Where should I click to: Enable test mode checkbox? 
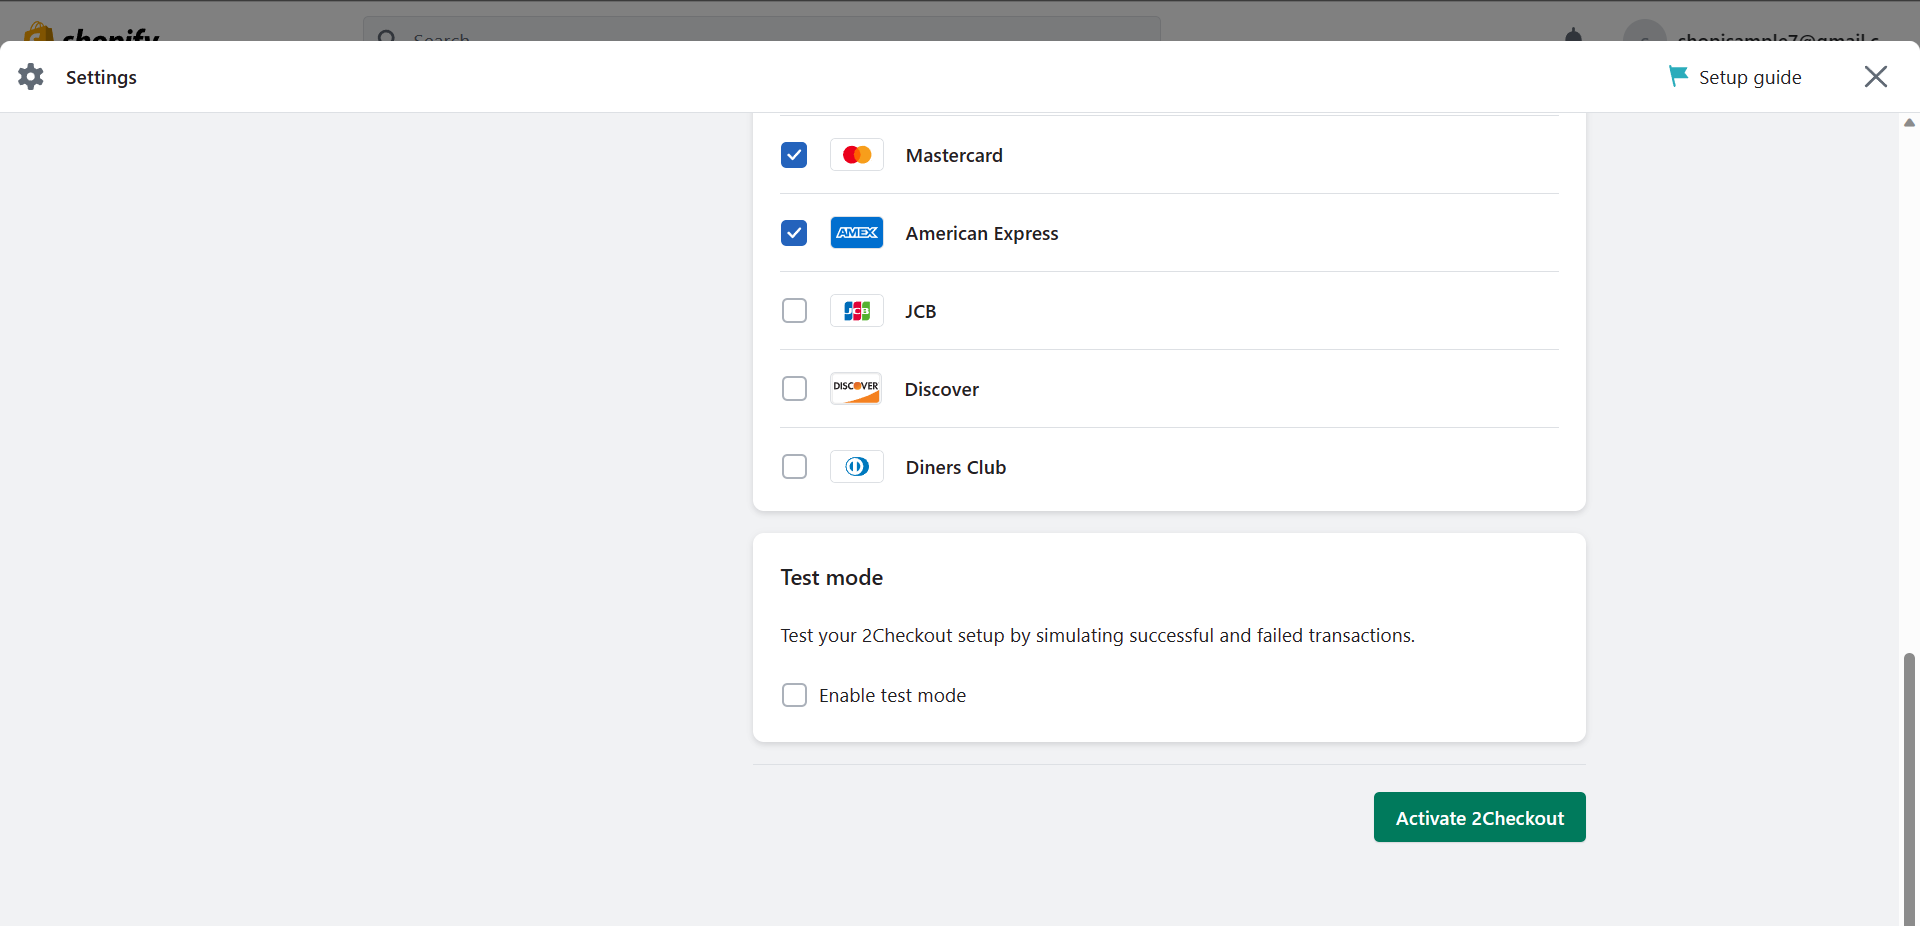click(794, 695)
